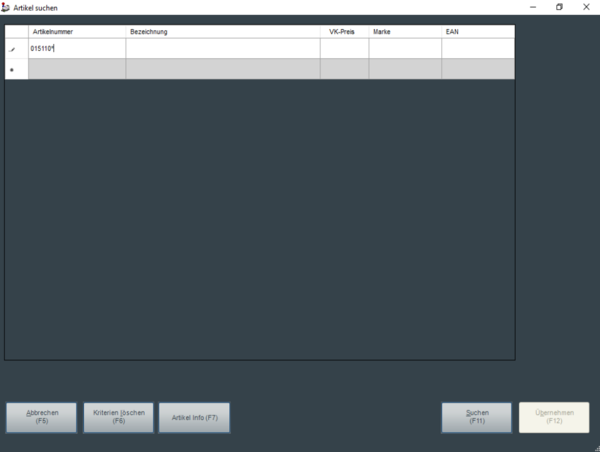
Task: Close the Artikel suchen window
Action: 586,7
